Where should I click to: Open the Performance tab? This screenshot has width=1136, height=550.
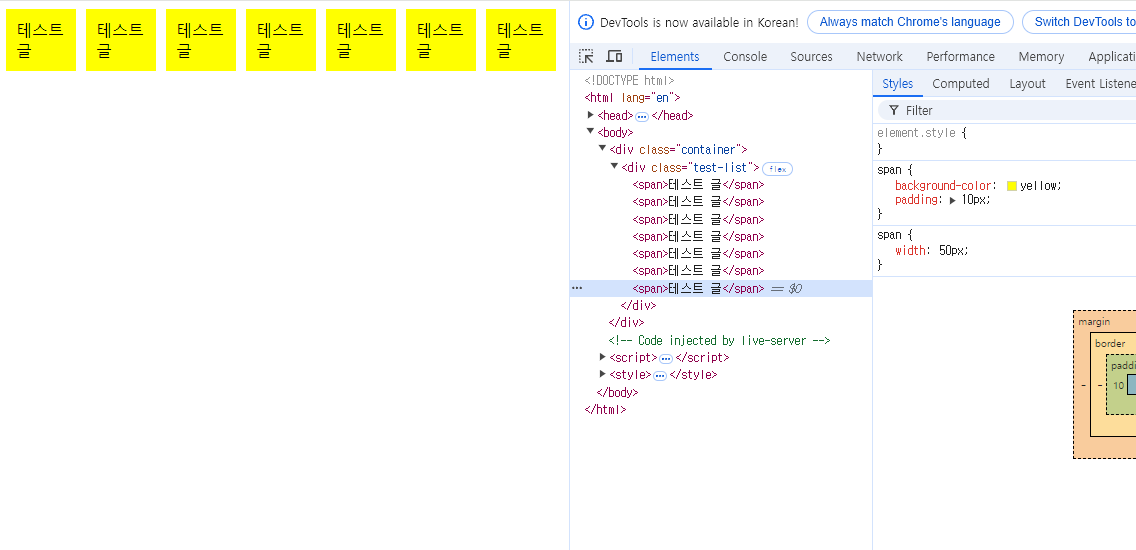(960, 57)
